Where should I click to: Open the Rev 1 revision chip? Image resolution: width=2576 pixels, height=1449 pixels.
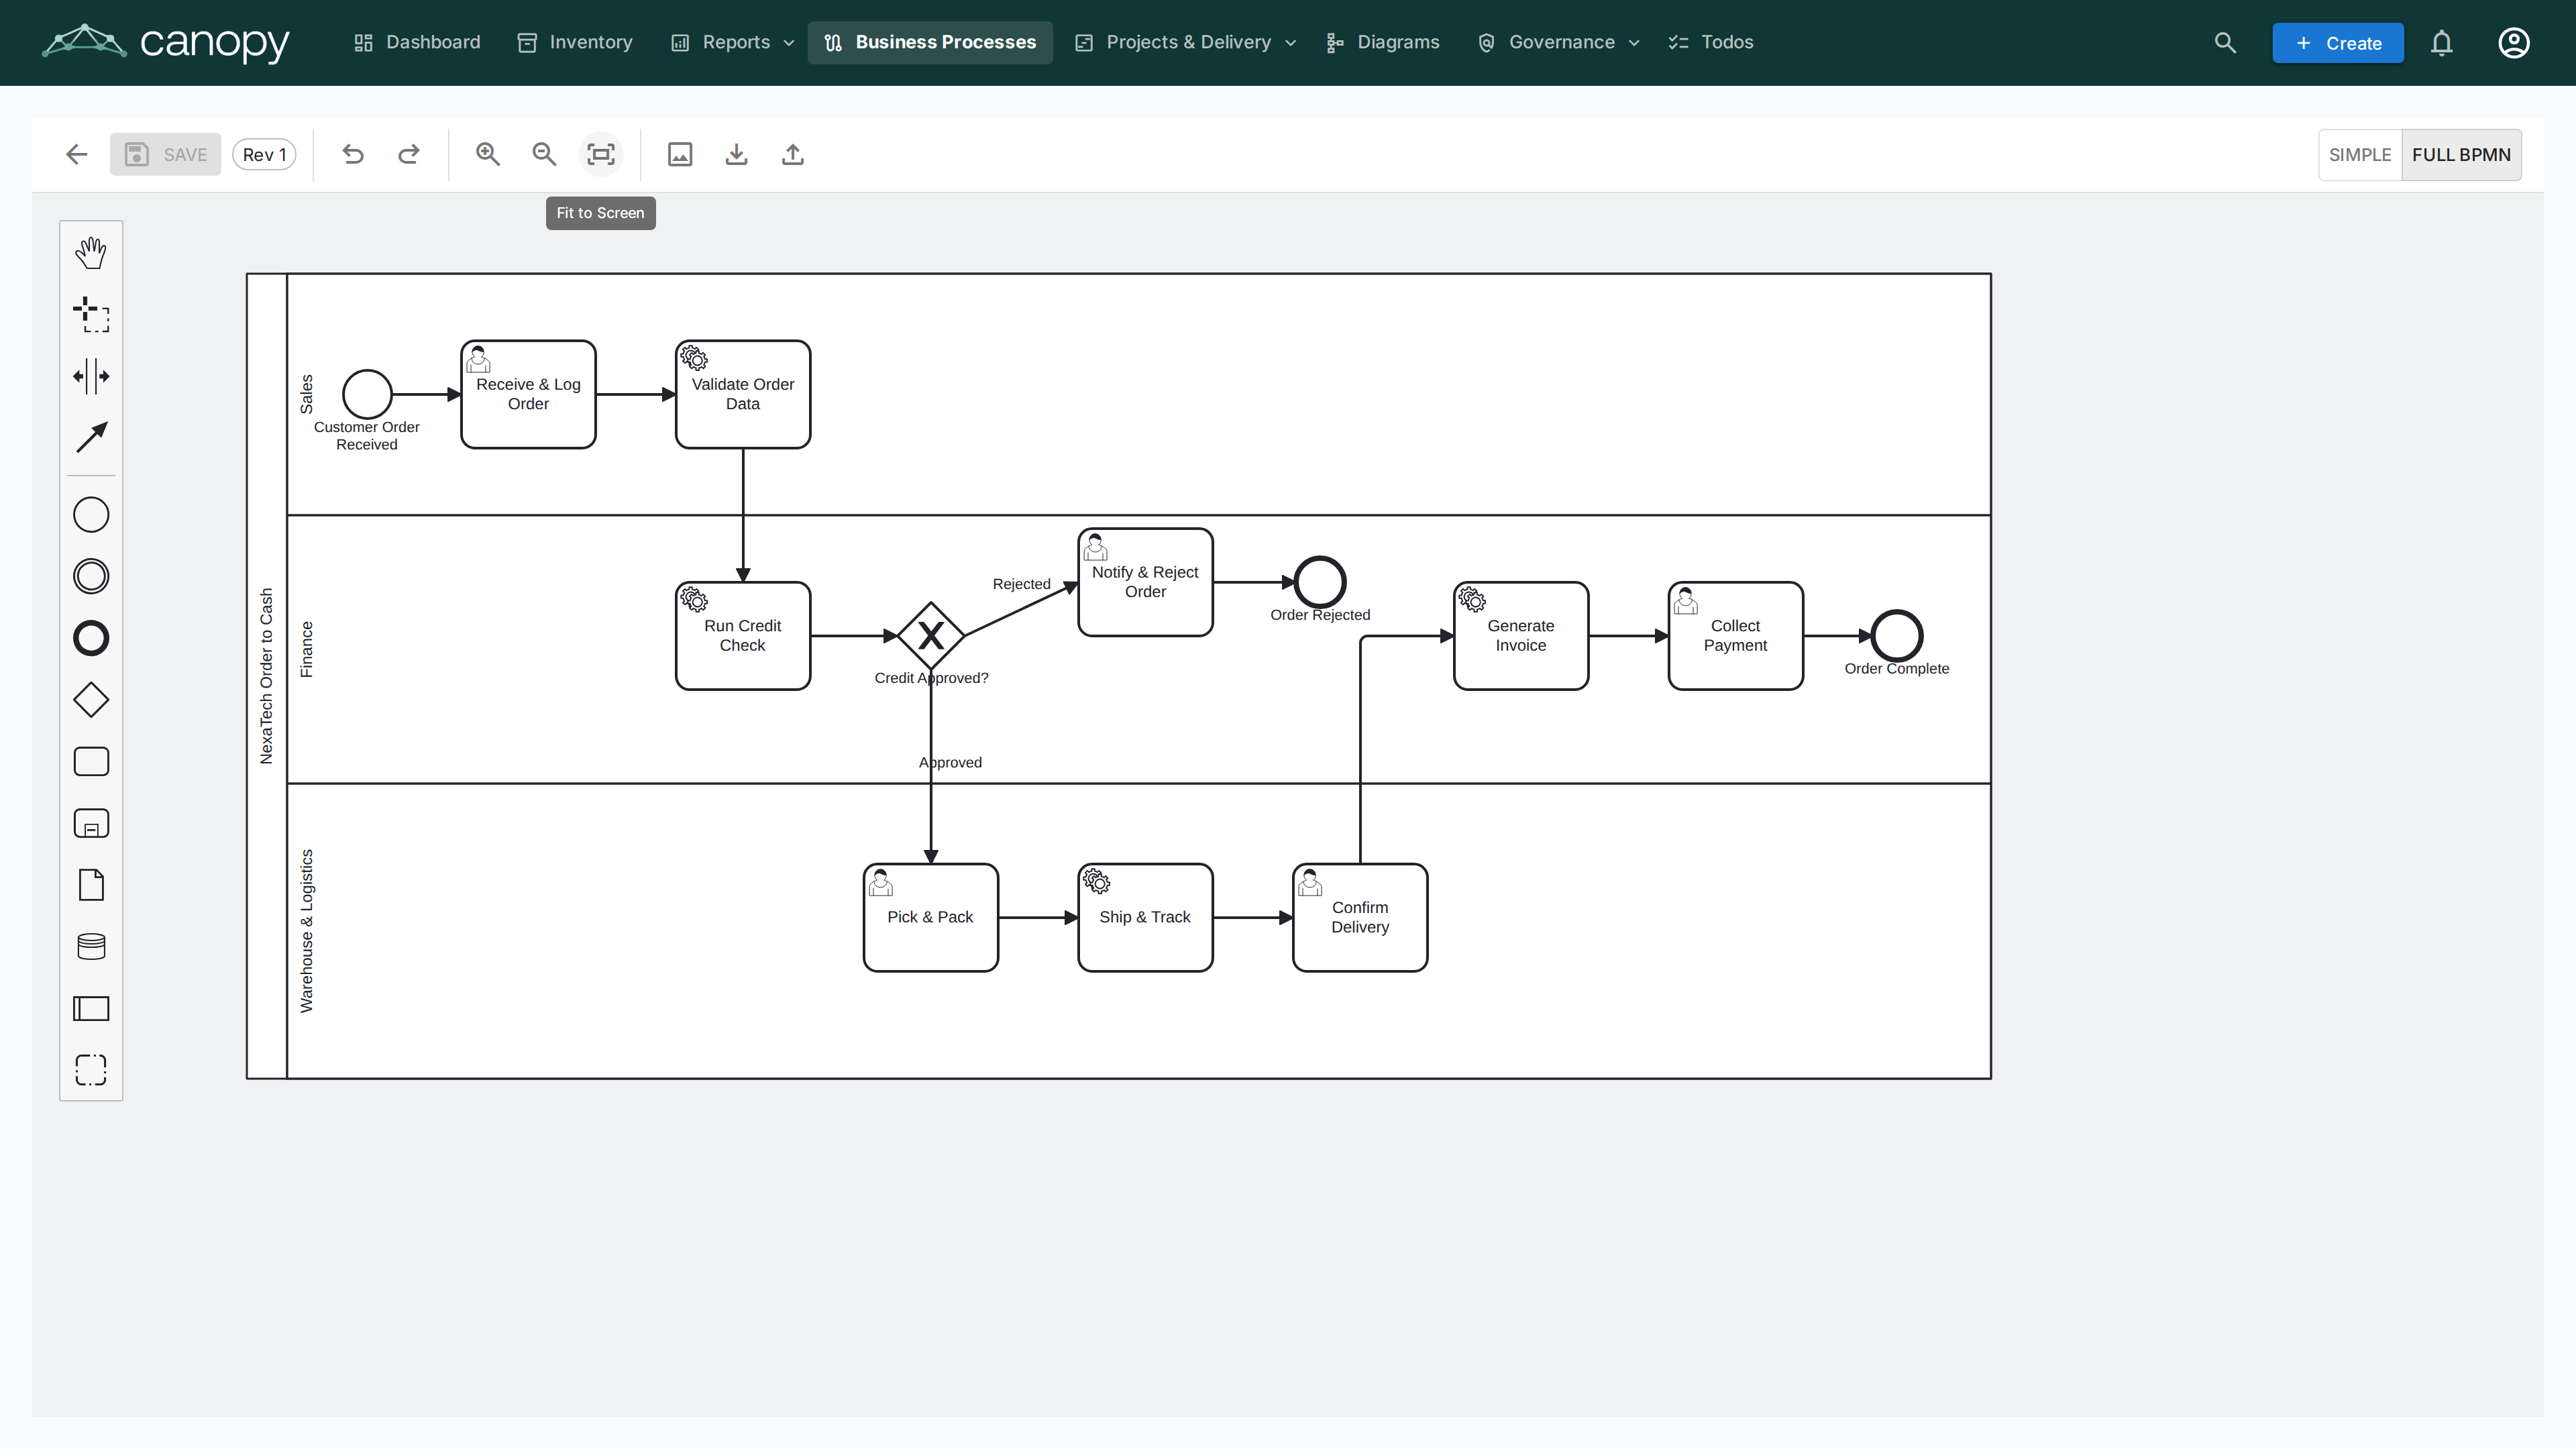pyautogui.click(x=265, y=155)
